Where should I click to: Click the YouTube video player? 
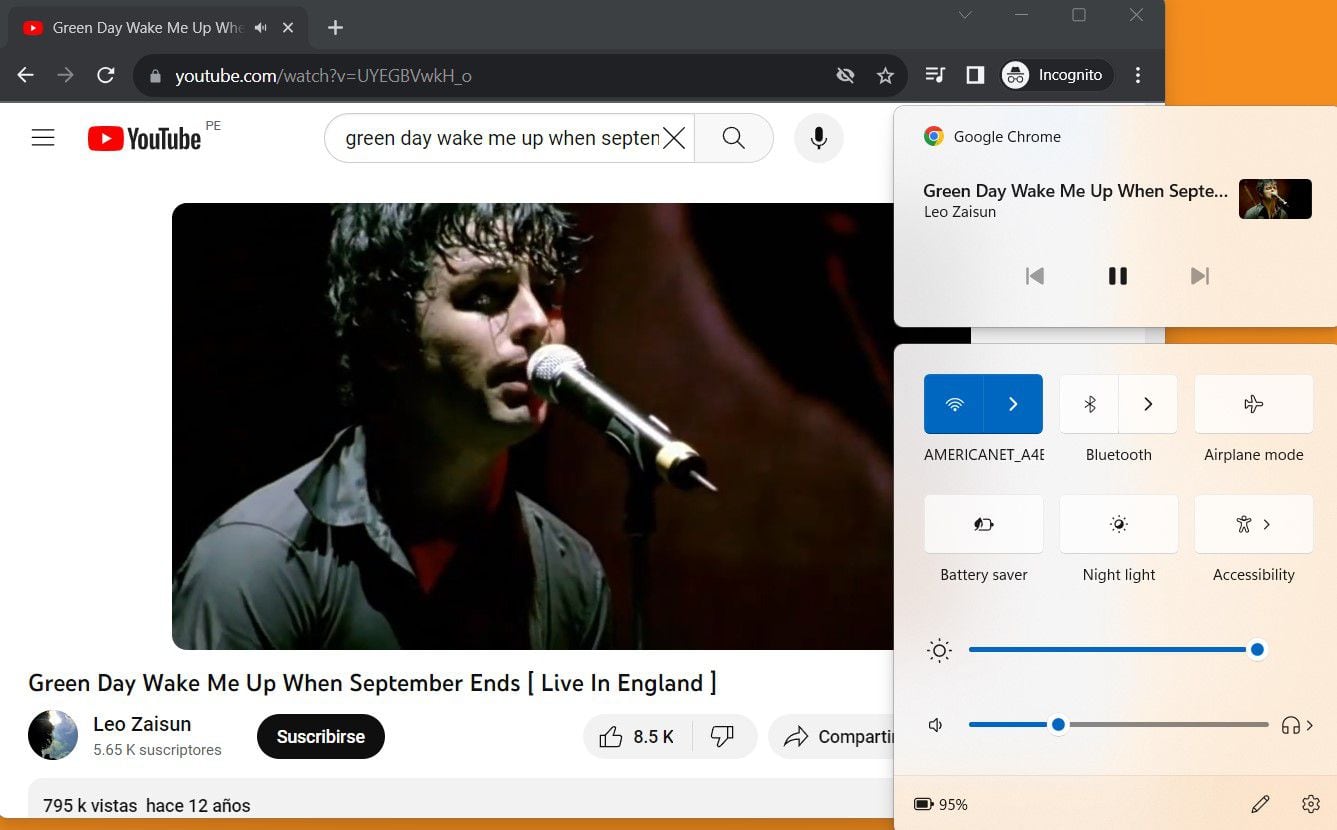(x=532, y=426)
